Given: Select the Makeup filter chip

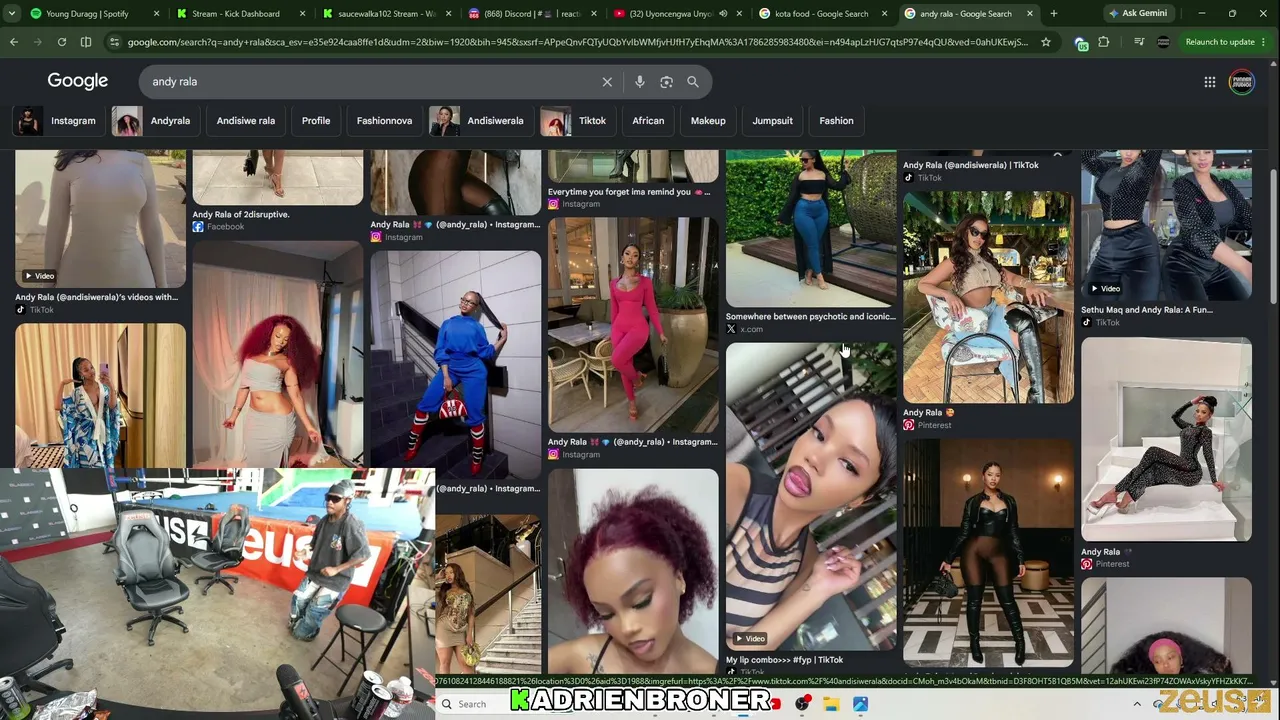Looking at the screenshot, I should click(708, 121).
